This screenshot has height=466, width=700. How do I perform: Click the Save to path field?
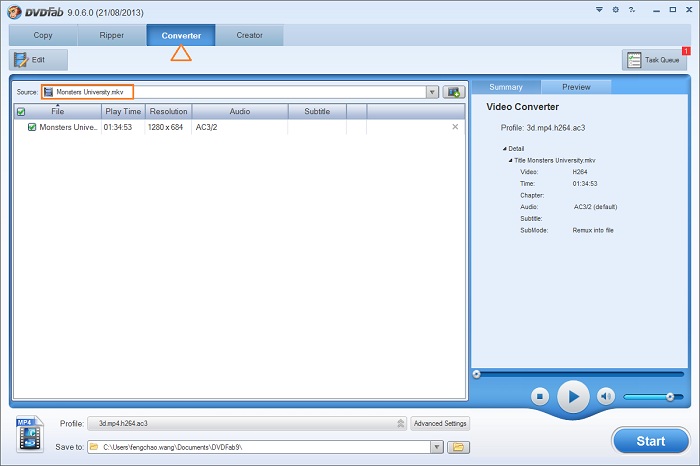259,447
